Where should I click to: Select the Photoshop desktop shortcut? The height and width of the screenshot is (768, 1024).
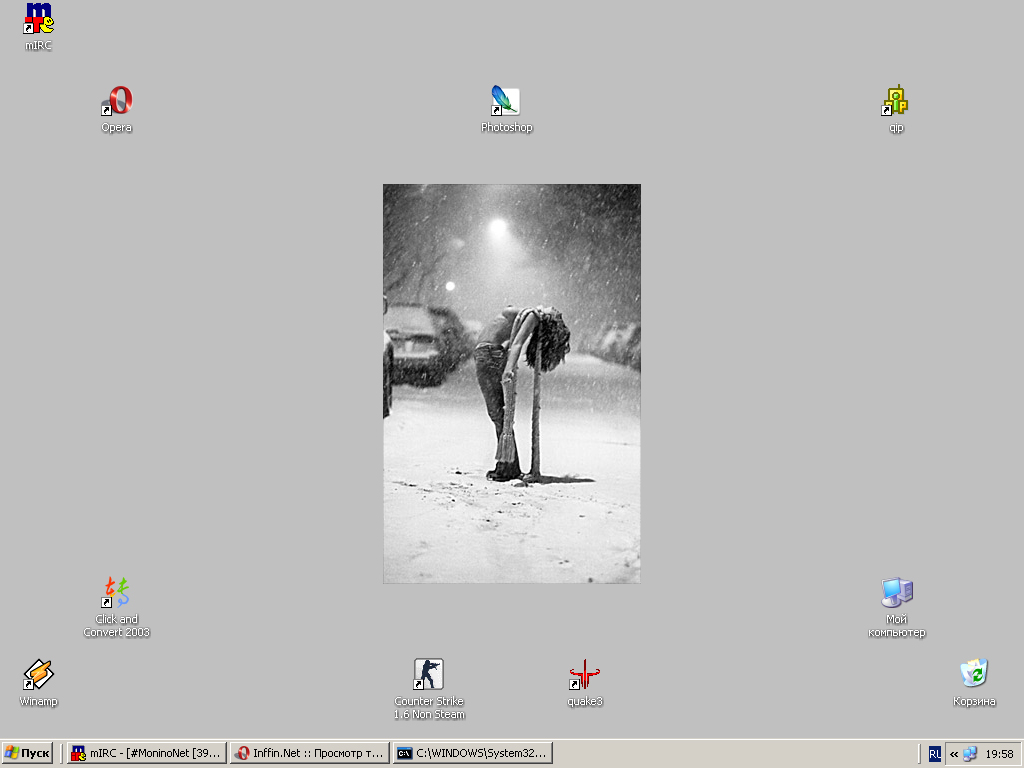506,102
